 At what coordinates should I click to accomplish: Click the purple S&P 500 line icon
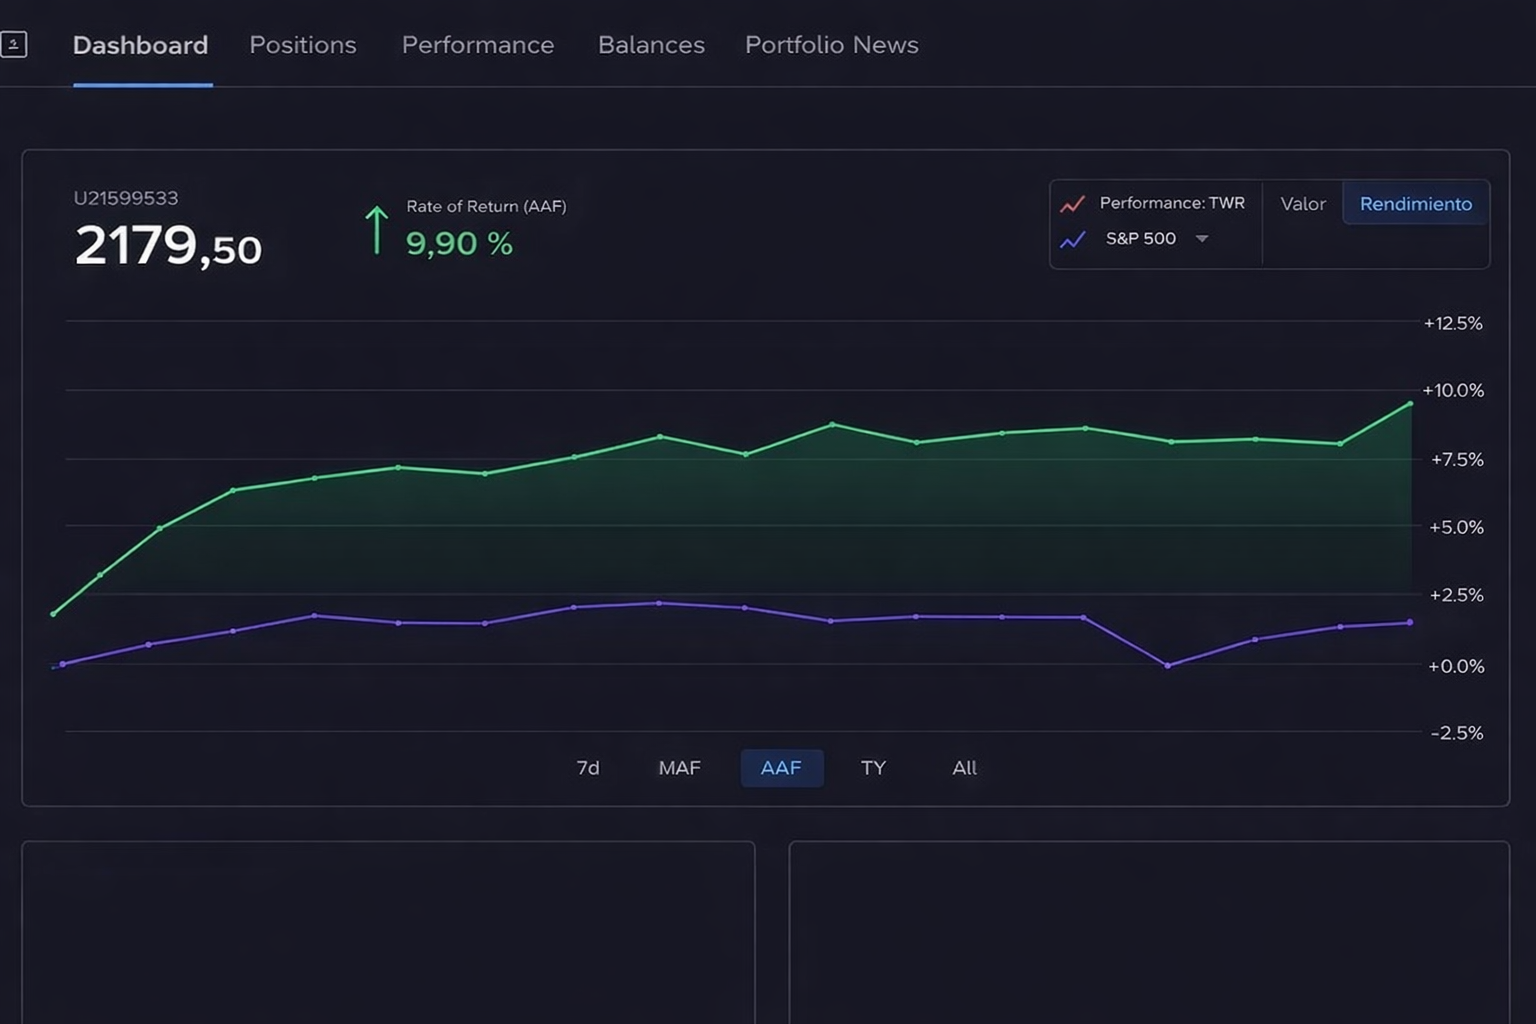click(1072, 240)
